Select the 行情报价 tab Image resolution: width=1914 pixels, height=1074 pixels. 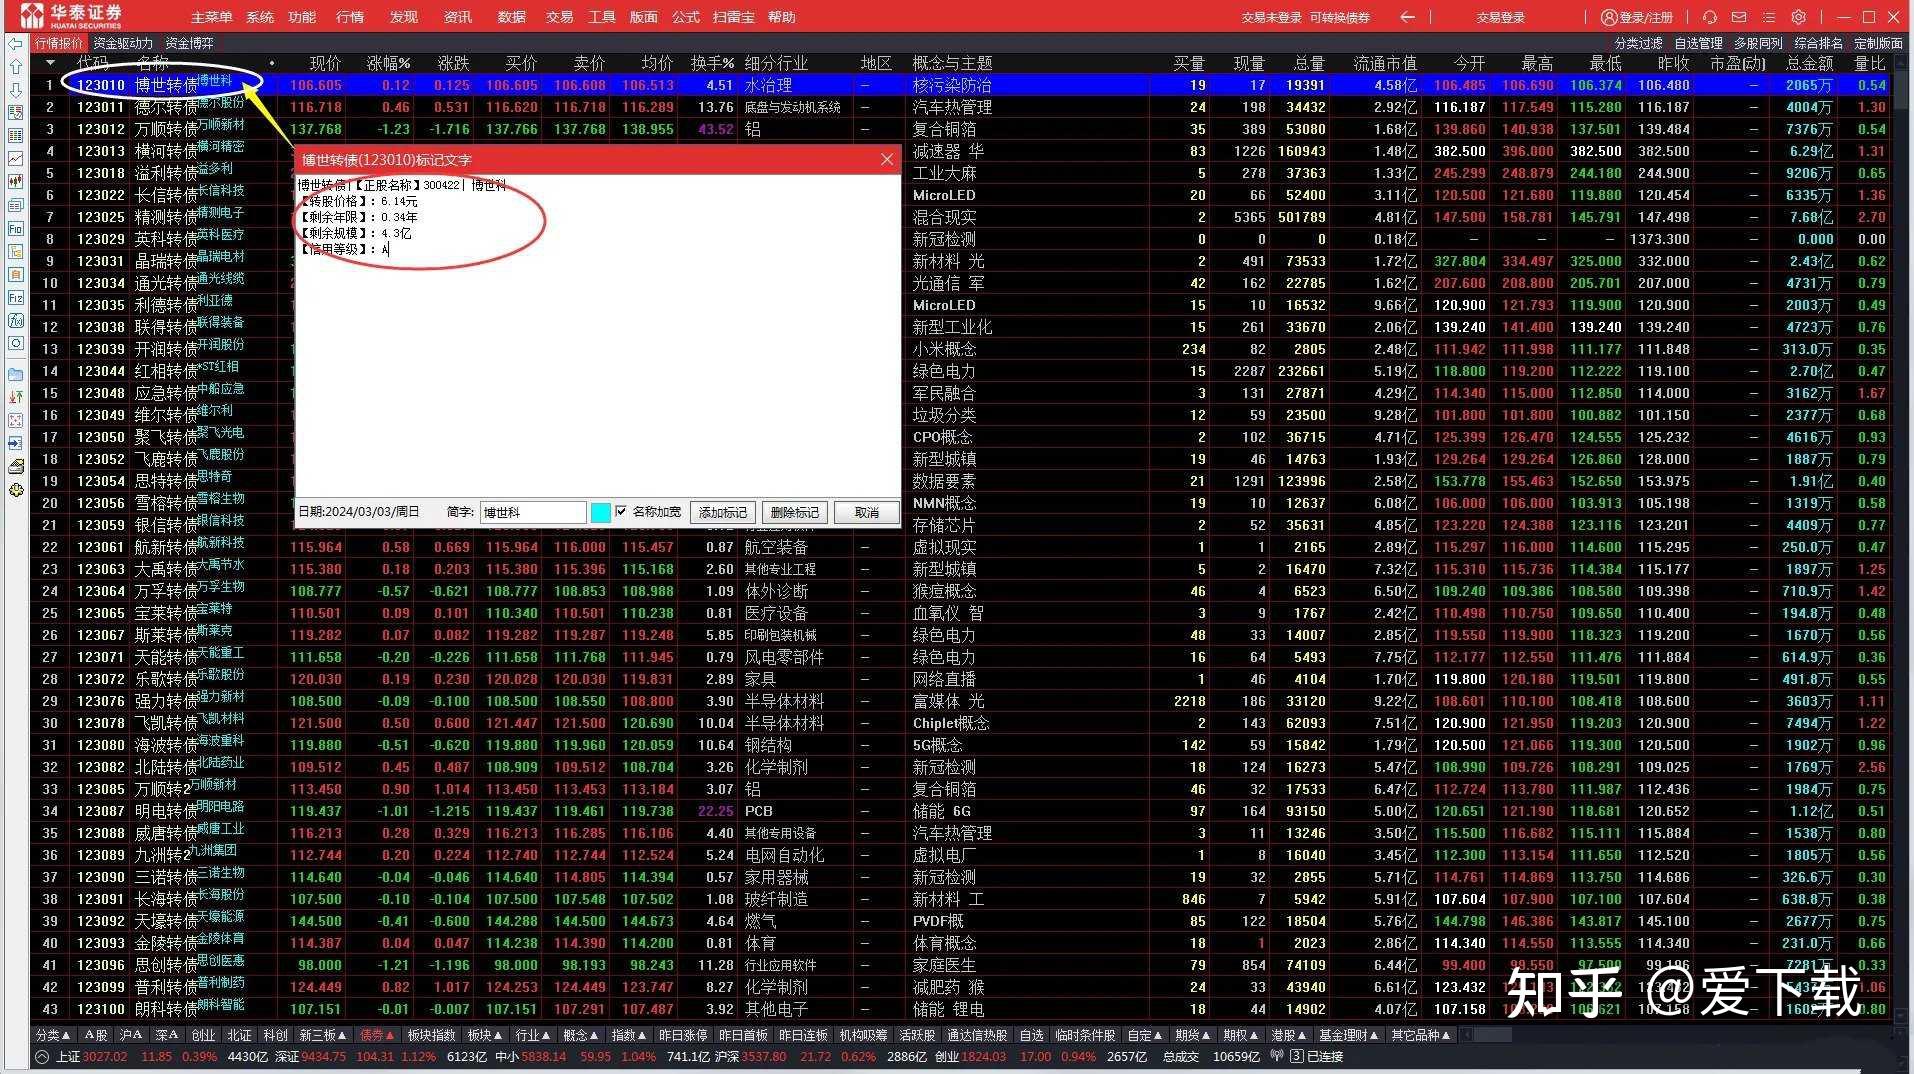point(59,43)
